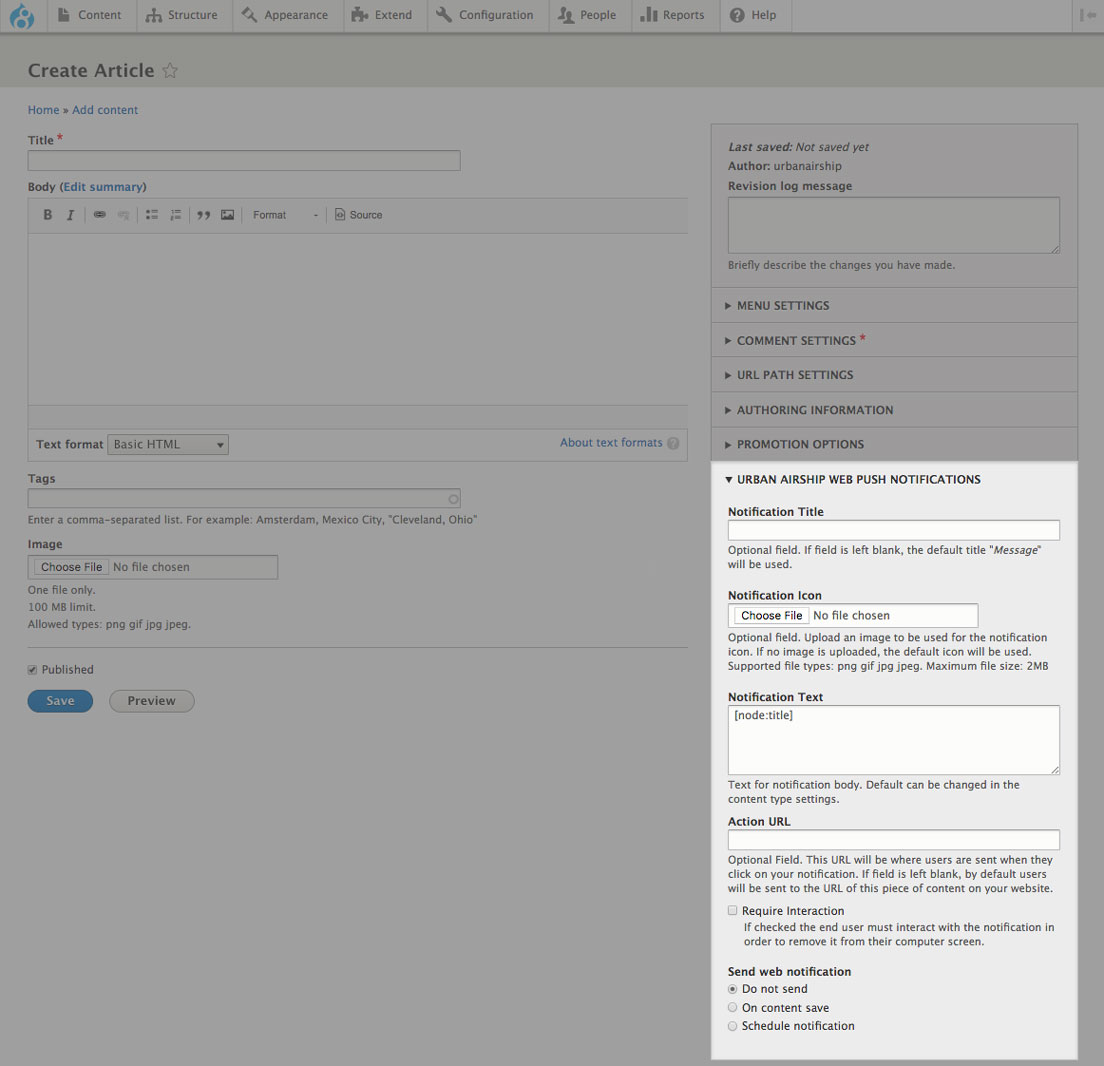Open the Text format Basic HTML dropdown
This screenshot has width=1104, height=1066.
pyautogui.click(x=168, y=444)
